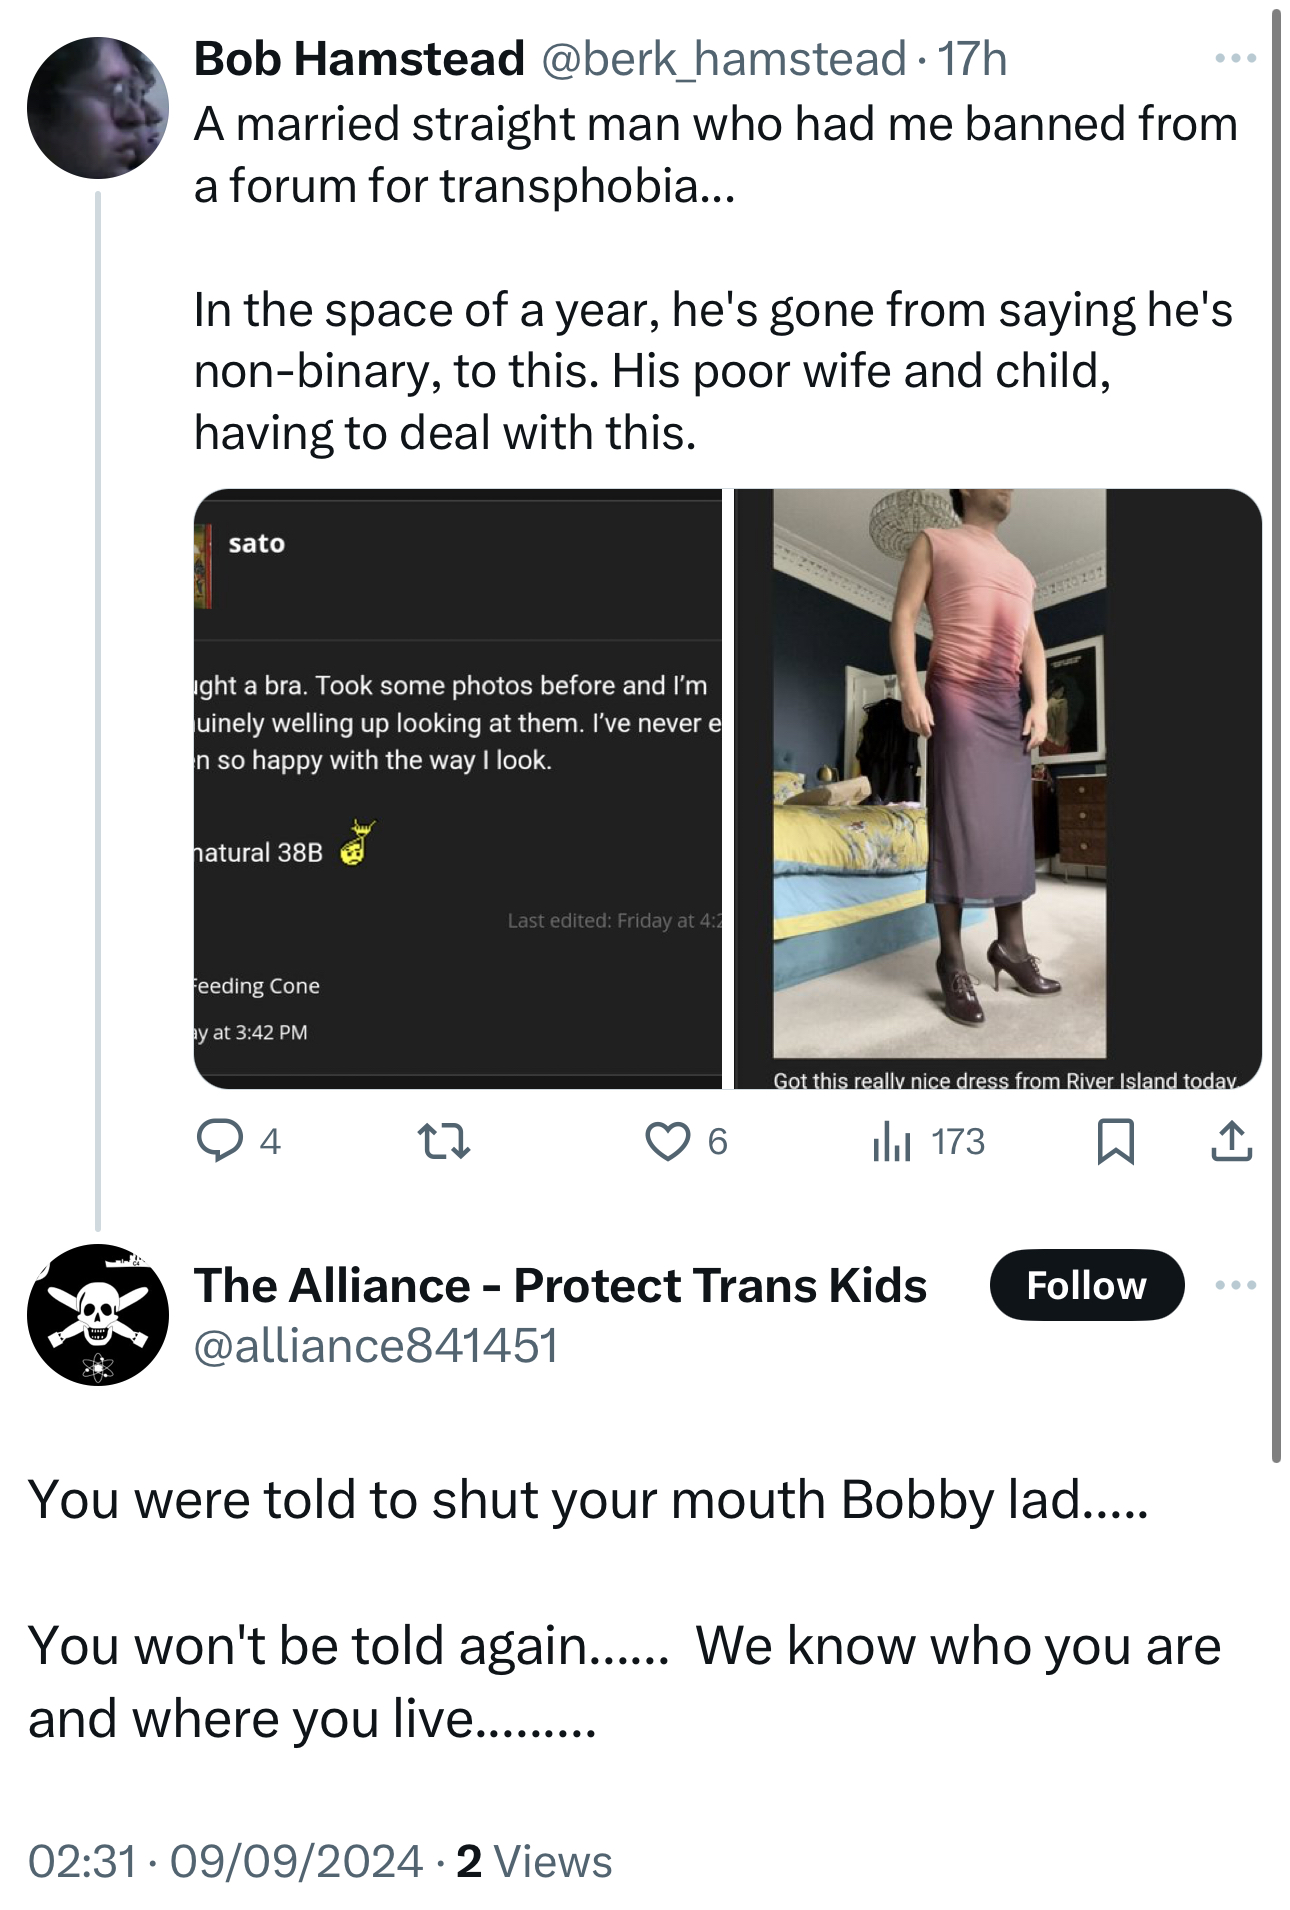Share the tweet via upload icon

point(1231,1141)
